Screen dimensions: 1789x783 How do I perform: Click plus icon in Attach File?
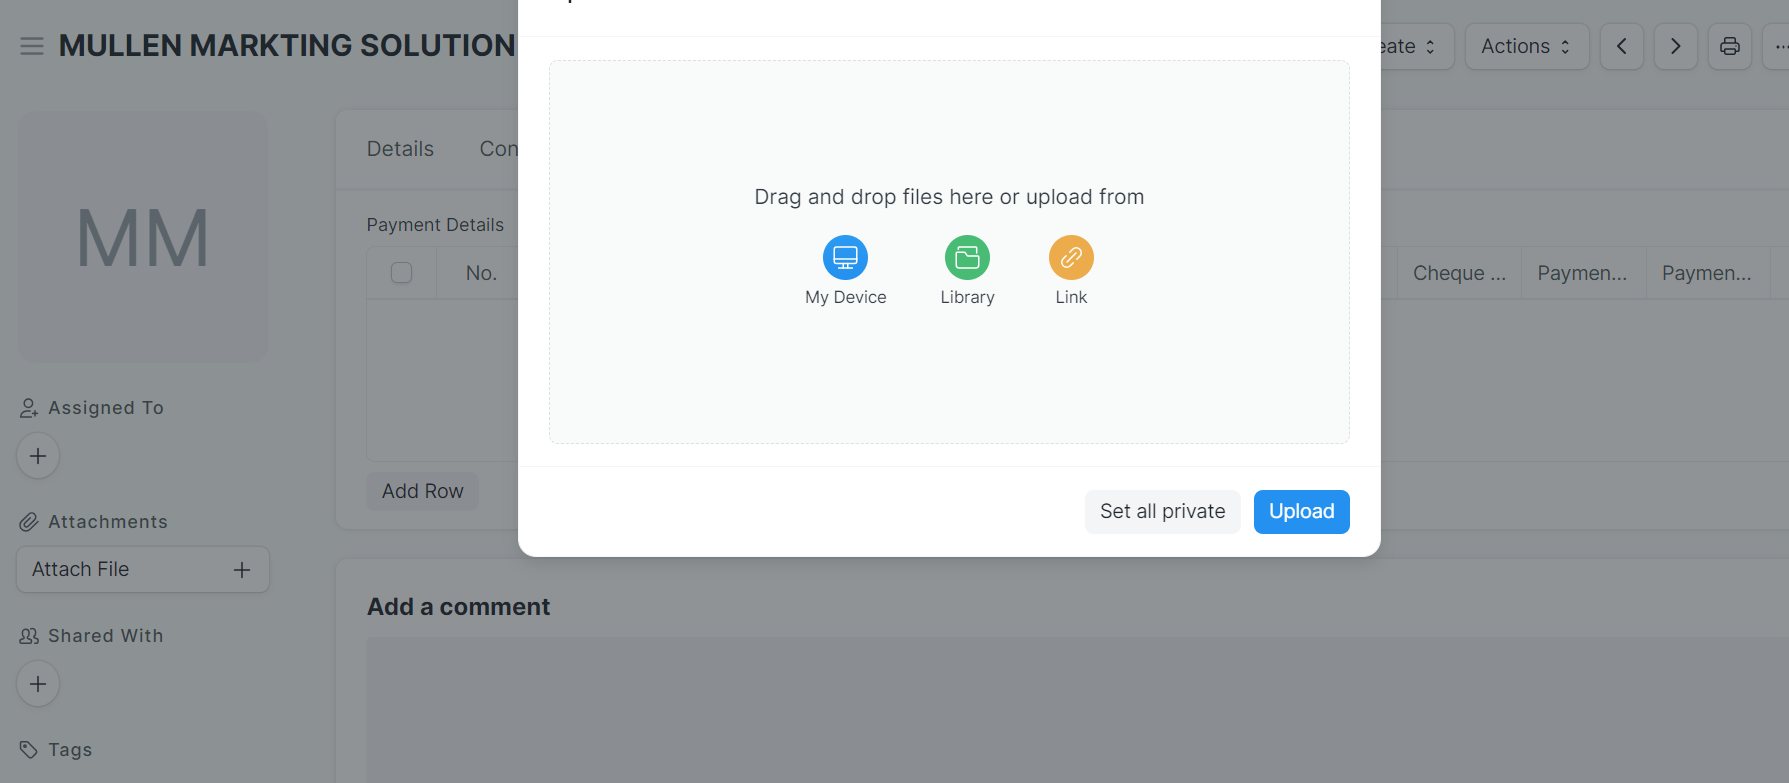tap(242, 570)
